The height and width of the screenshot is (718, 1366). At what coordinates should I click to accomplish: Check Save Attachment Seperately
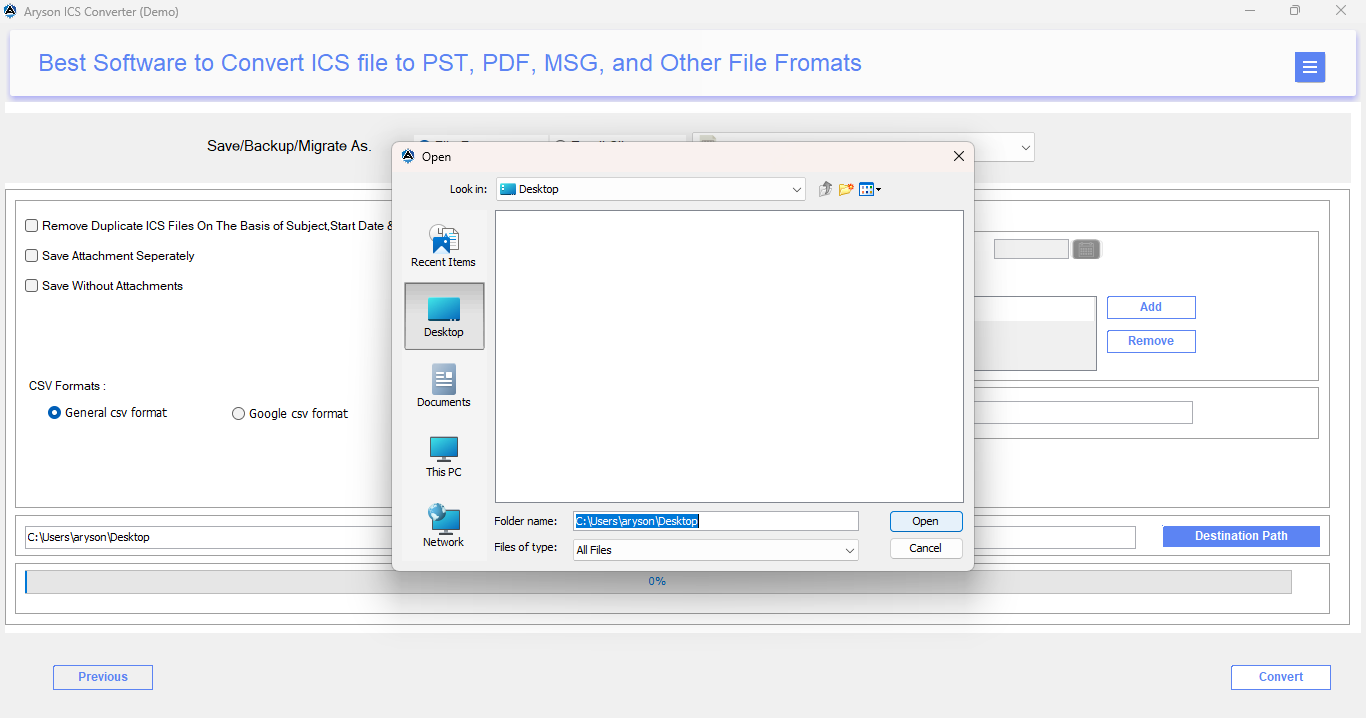(32, 256)
